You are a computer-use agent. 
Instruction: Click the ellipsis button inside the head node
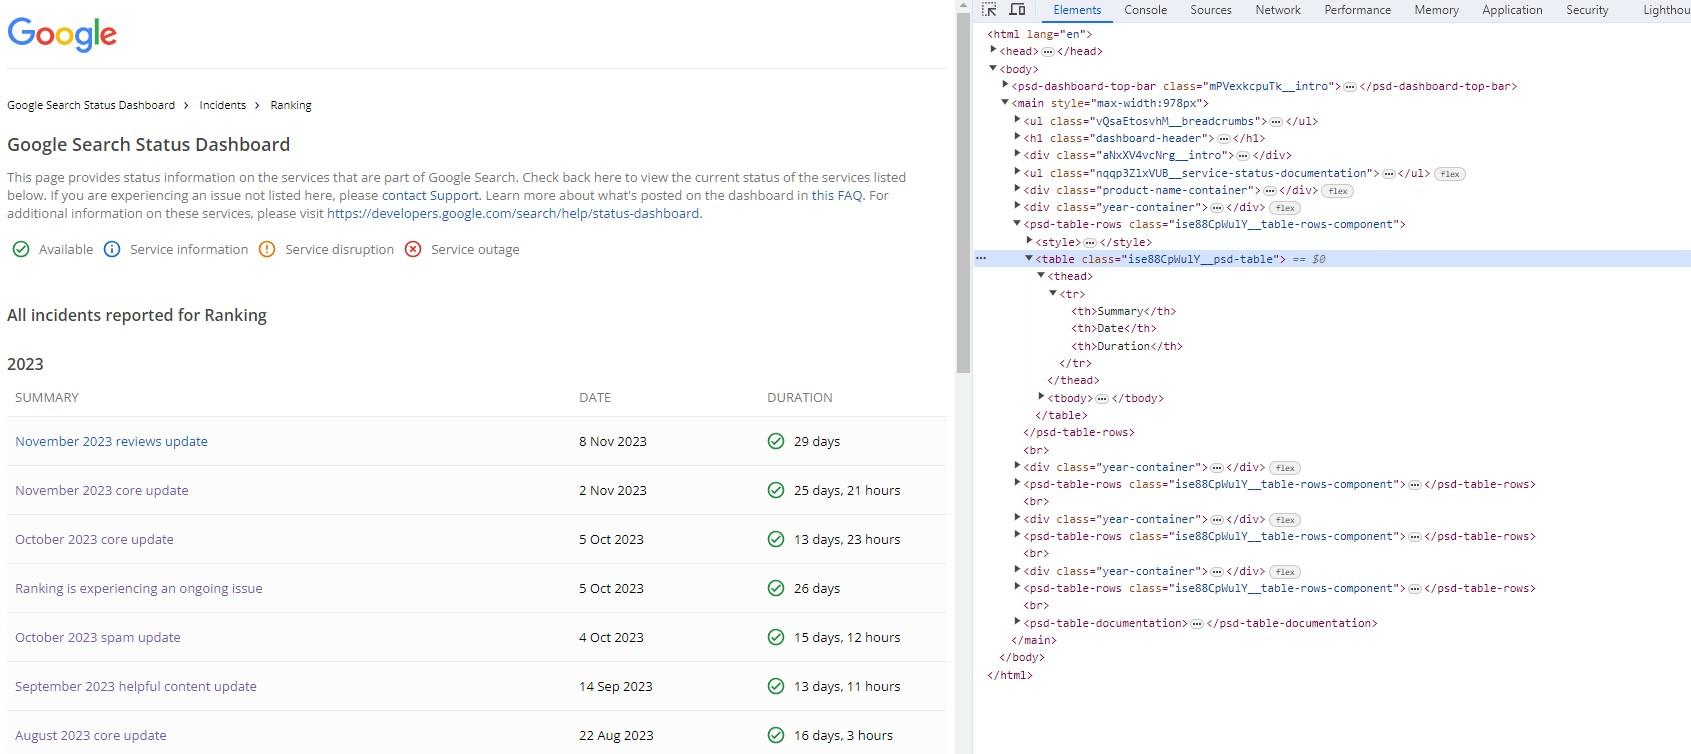click(x=1047, y=52)
